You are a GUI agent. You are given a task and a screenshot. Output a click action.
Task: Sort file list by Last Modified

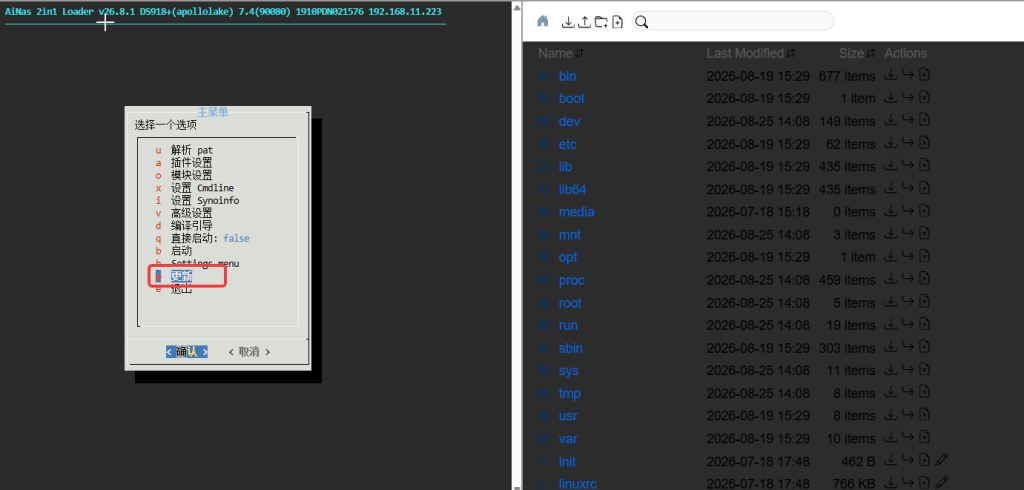pos(751,54)
